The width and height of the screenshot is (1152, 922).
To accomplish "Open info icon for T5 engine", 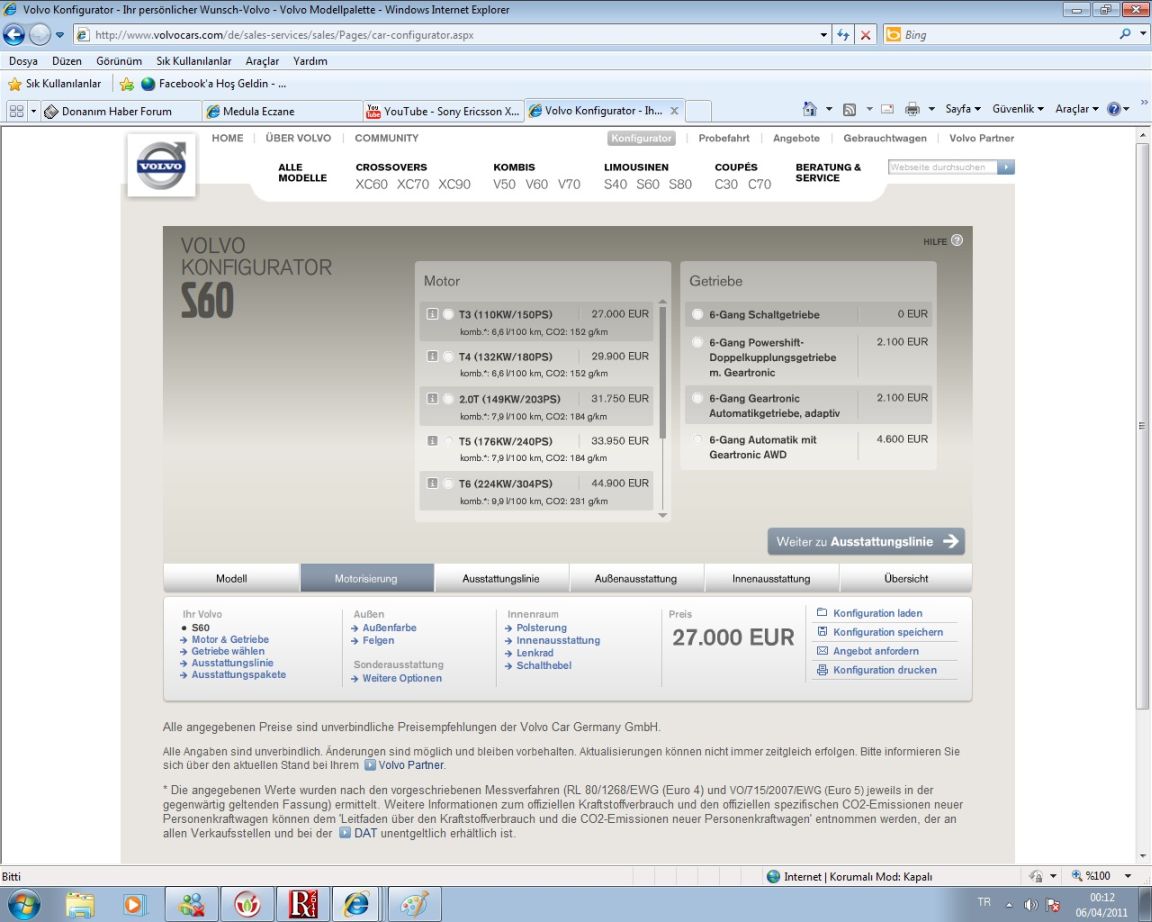I will point(432,441).
